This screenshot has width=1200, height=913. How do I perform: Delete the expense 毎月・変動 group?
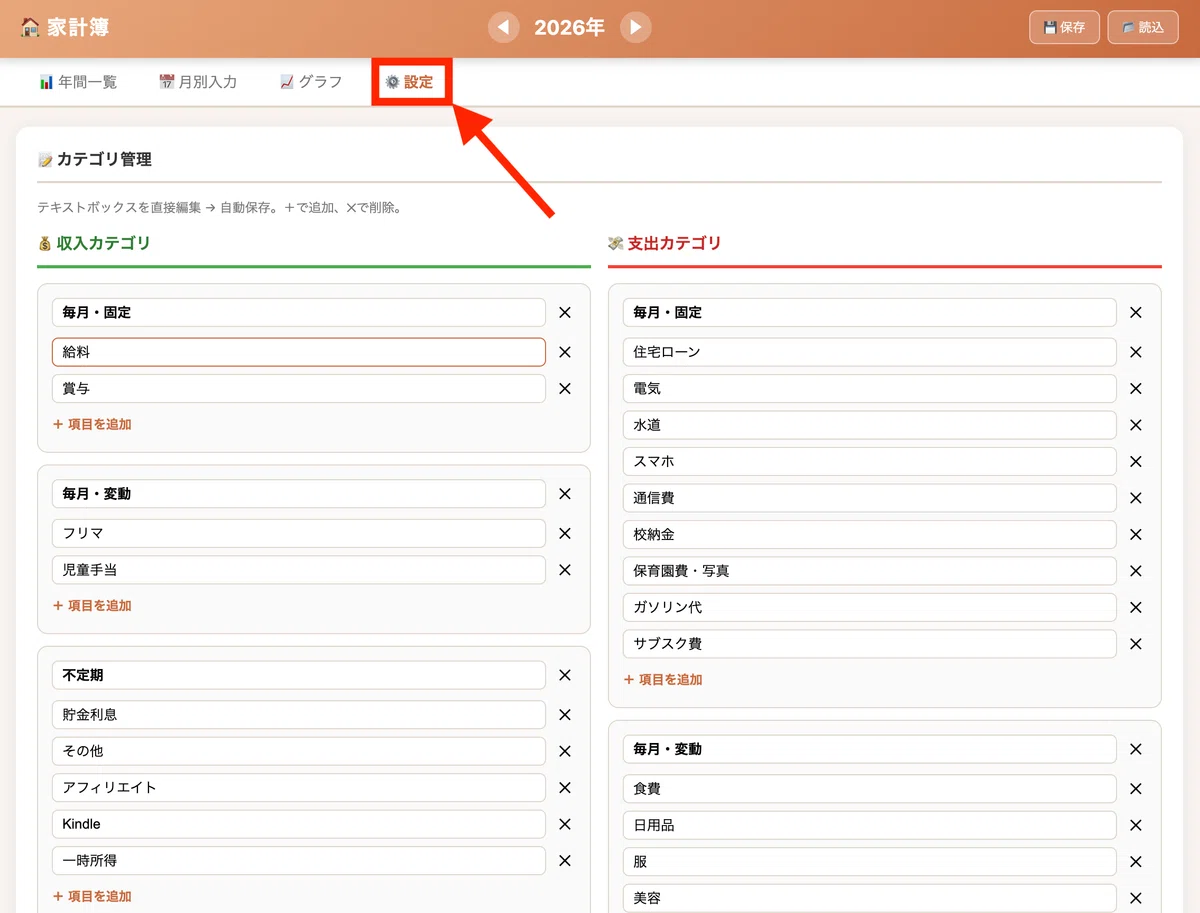point(1136,749)
